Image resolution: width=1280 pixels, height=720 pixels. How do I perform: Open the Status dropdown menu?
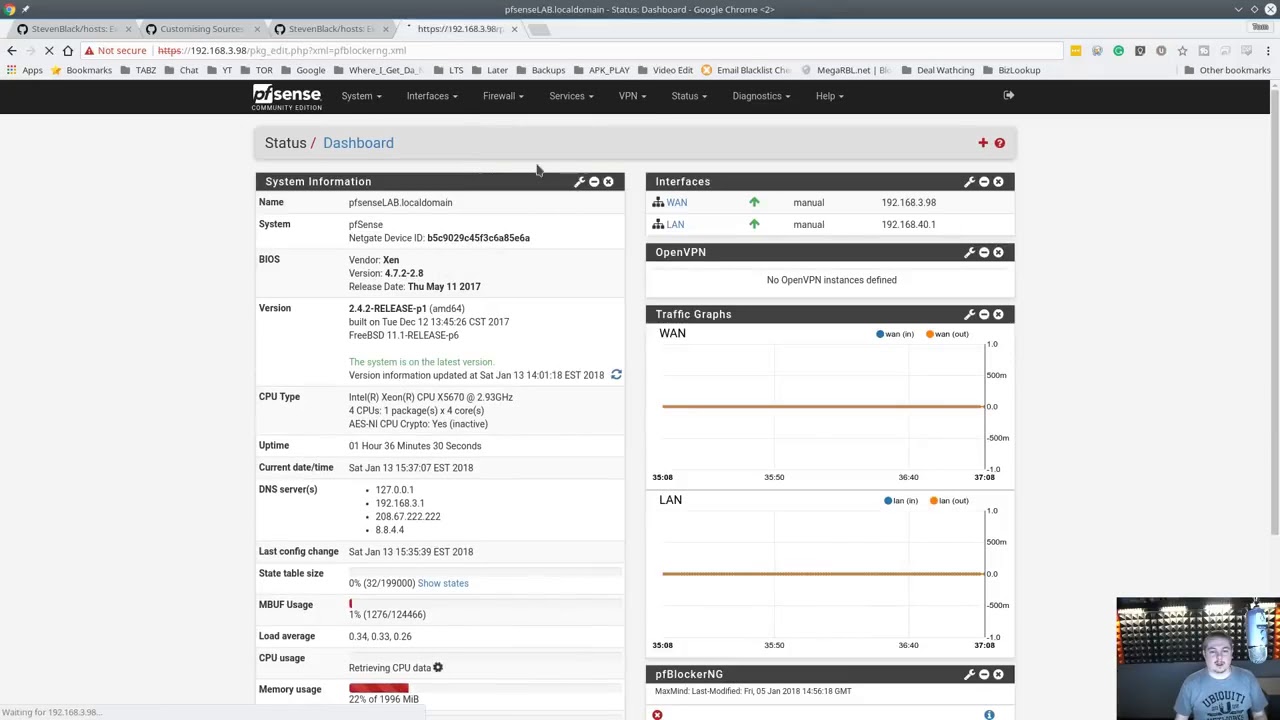689,96
